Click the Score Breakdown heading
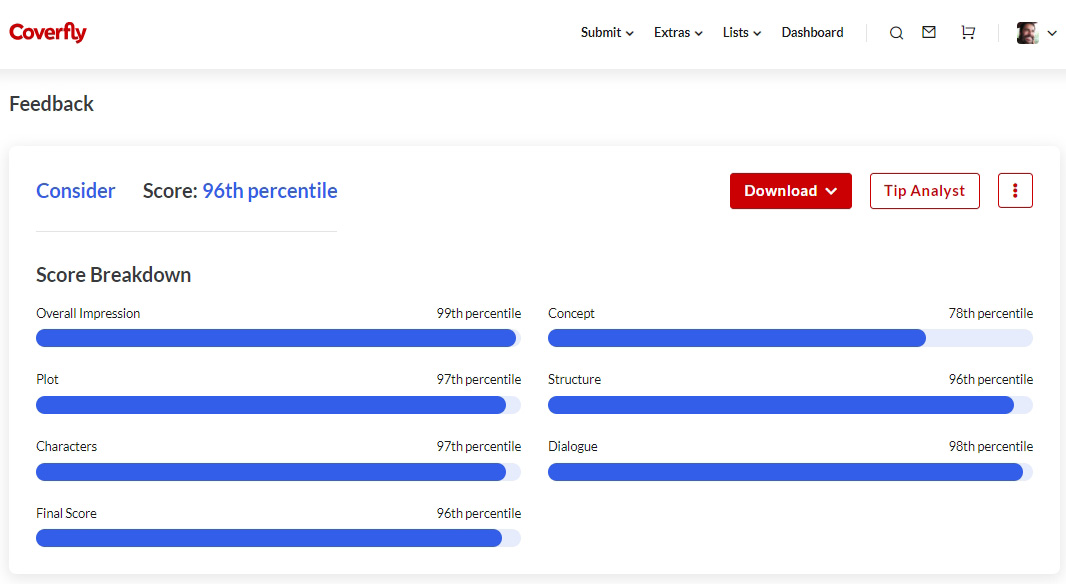 [x=113, y=275]
